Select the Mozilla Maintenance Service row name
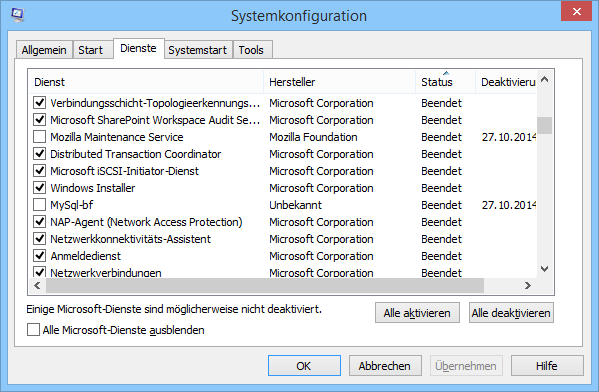 click(x=117, y=137)
